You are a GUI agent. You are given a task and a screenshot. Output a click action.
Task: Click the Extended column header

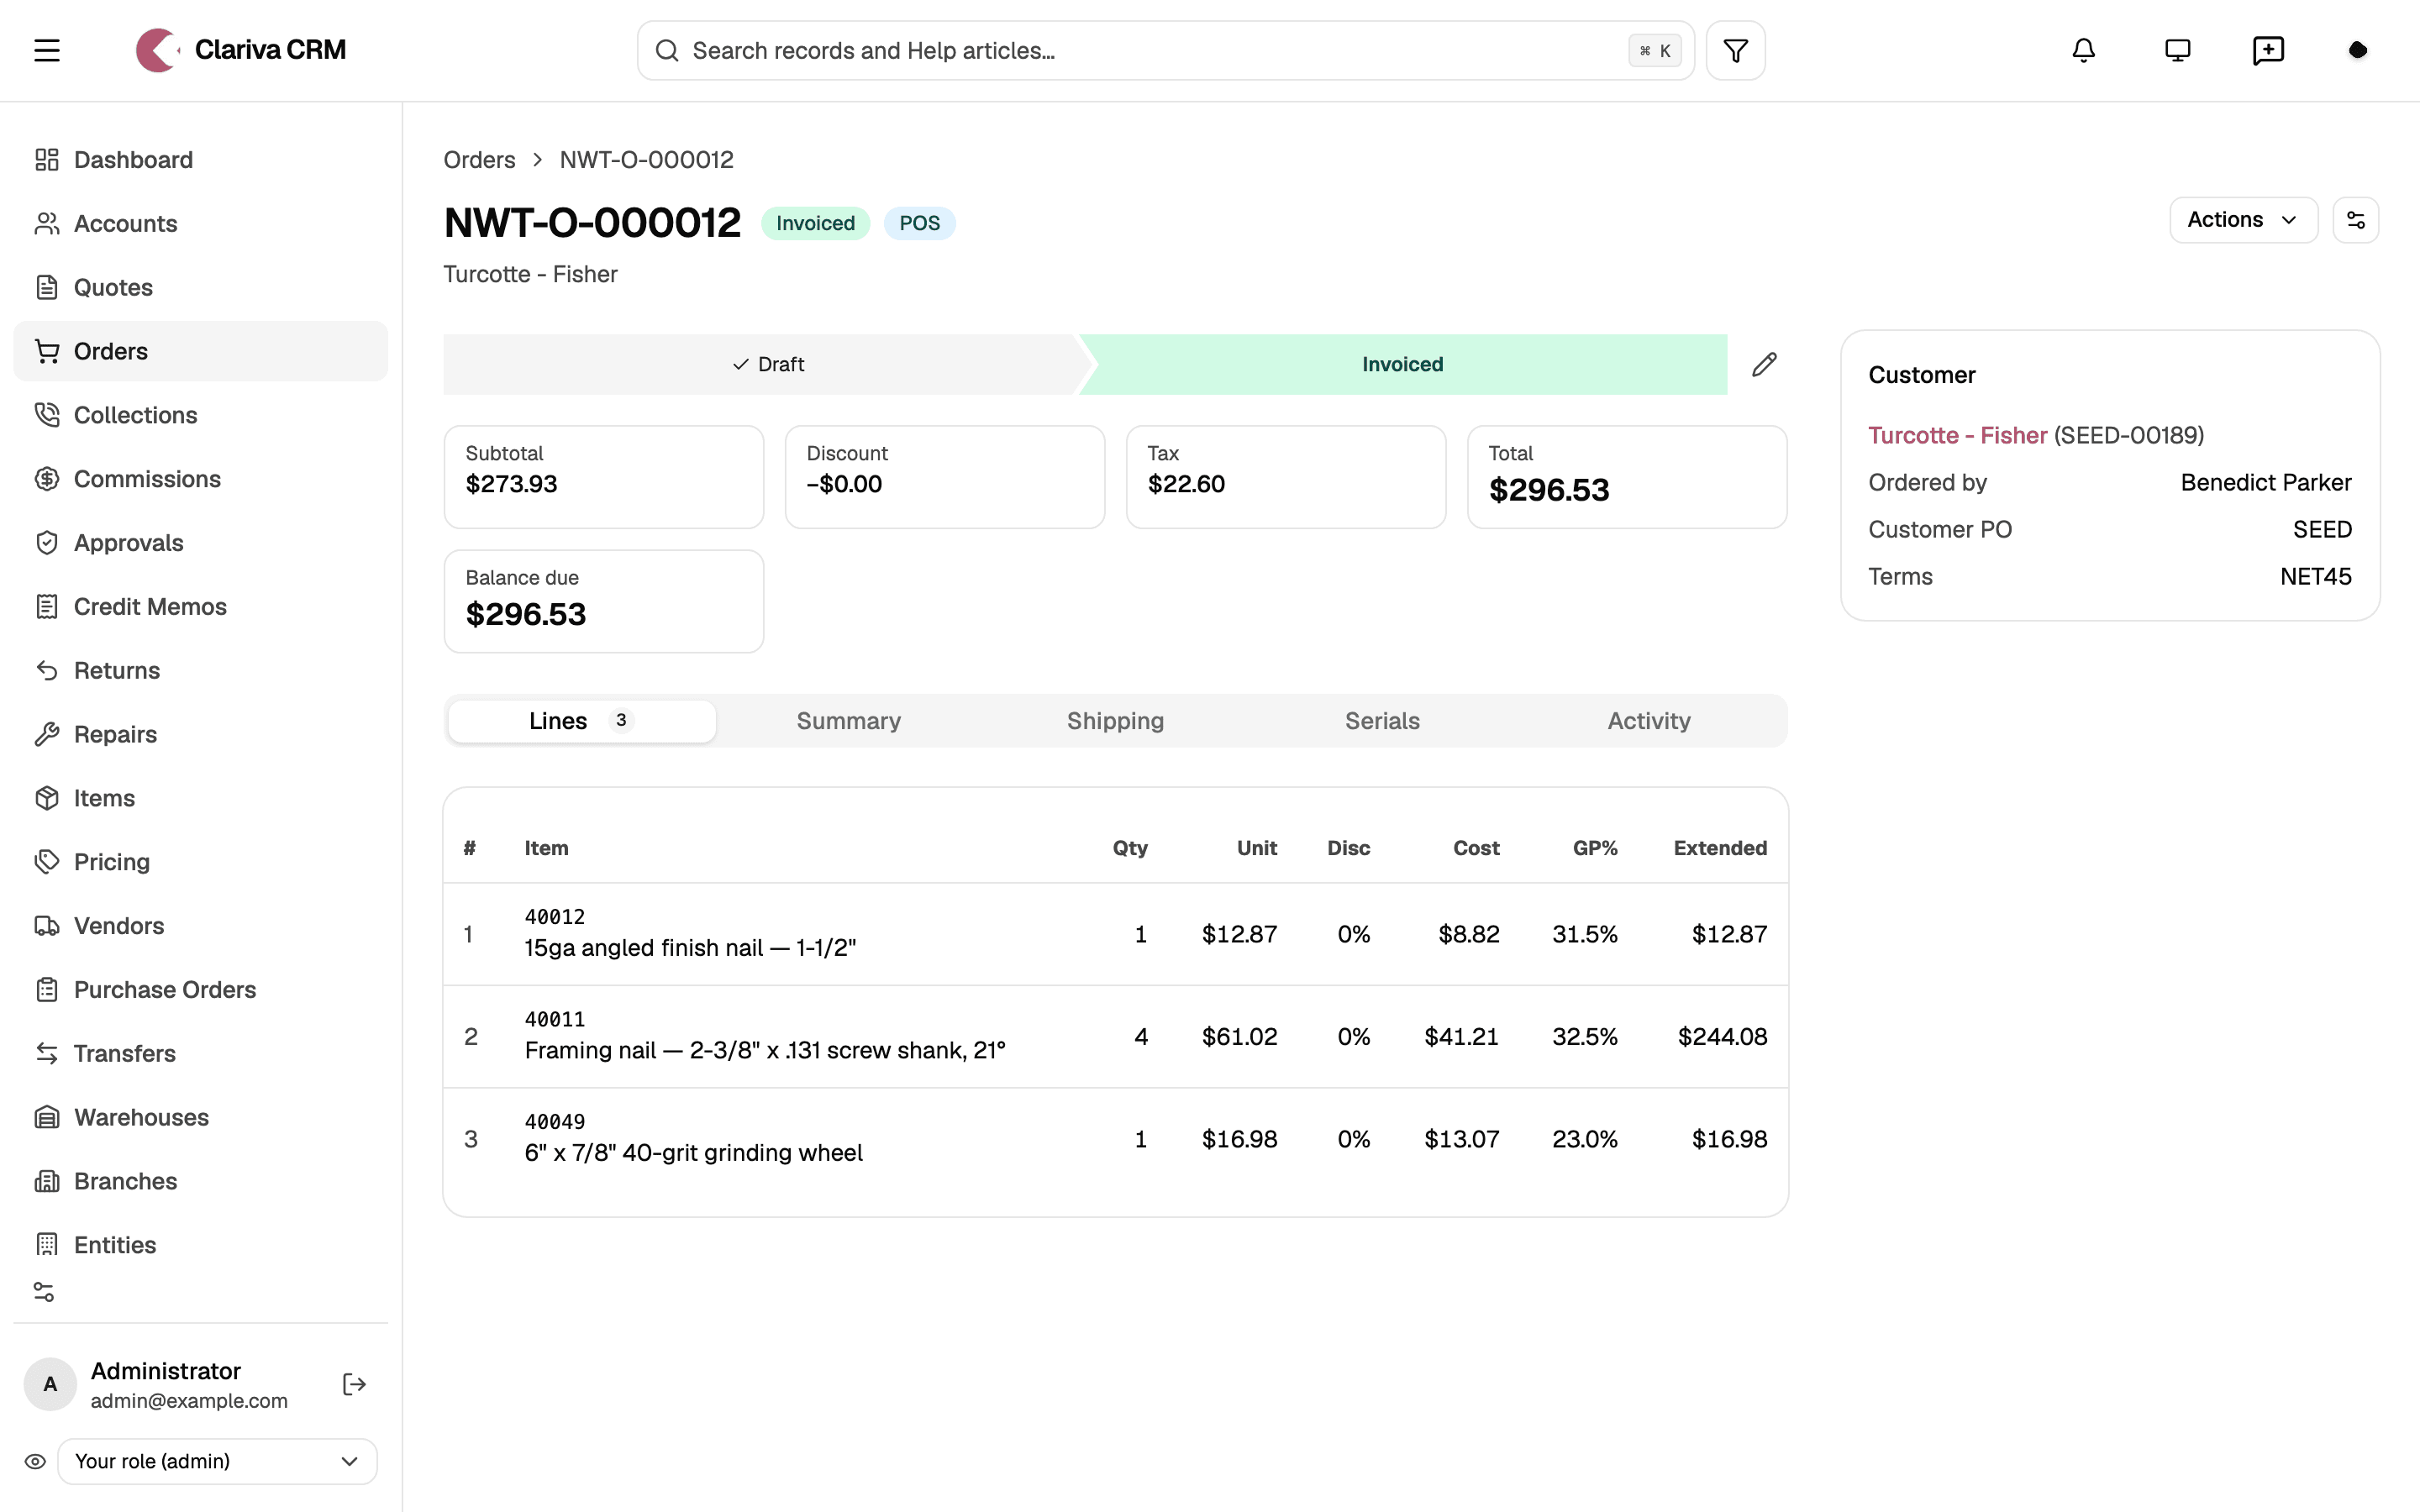[1720, 848]
